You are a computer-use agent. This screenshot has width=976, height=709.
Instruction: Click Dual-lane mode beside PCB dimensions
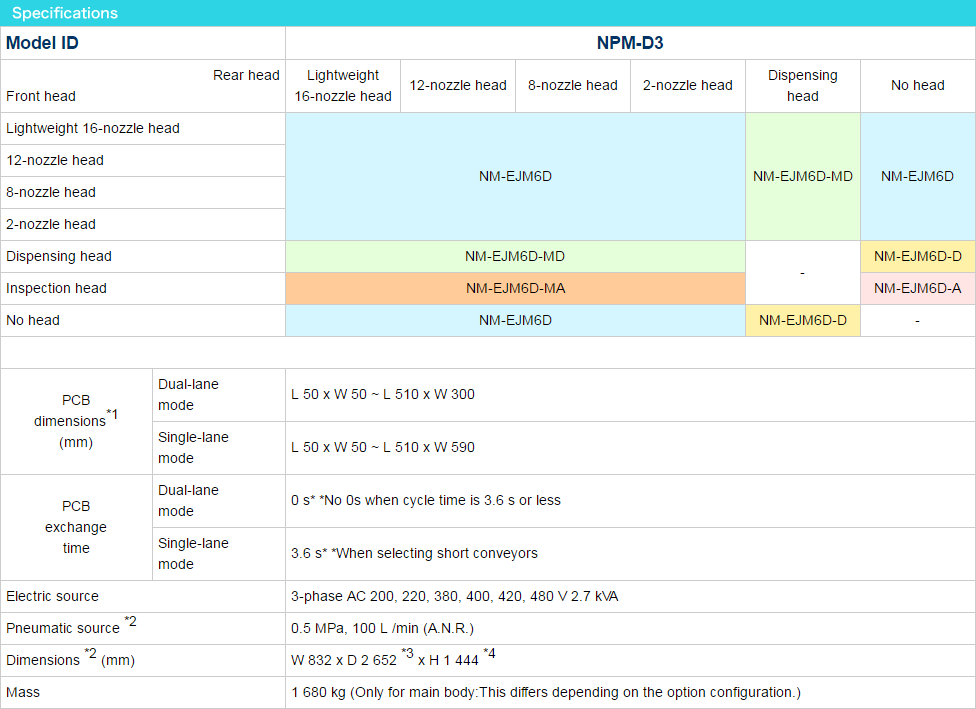[x=189, y=395]
